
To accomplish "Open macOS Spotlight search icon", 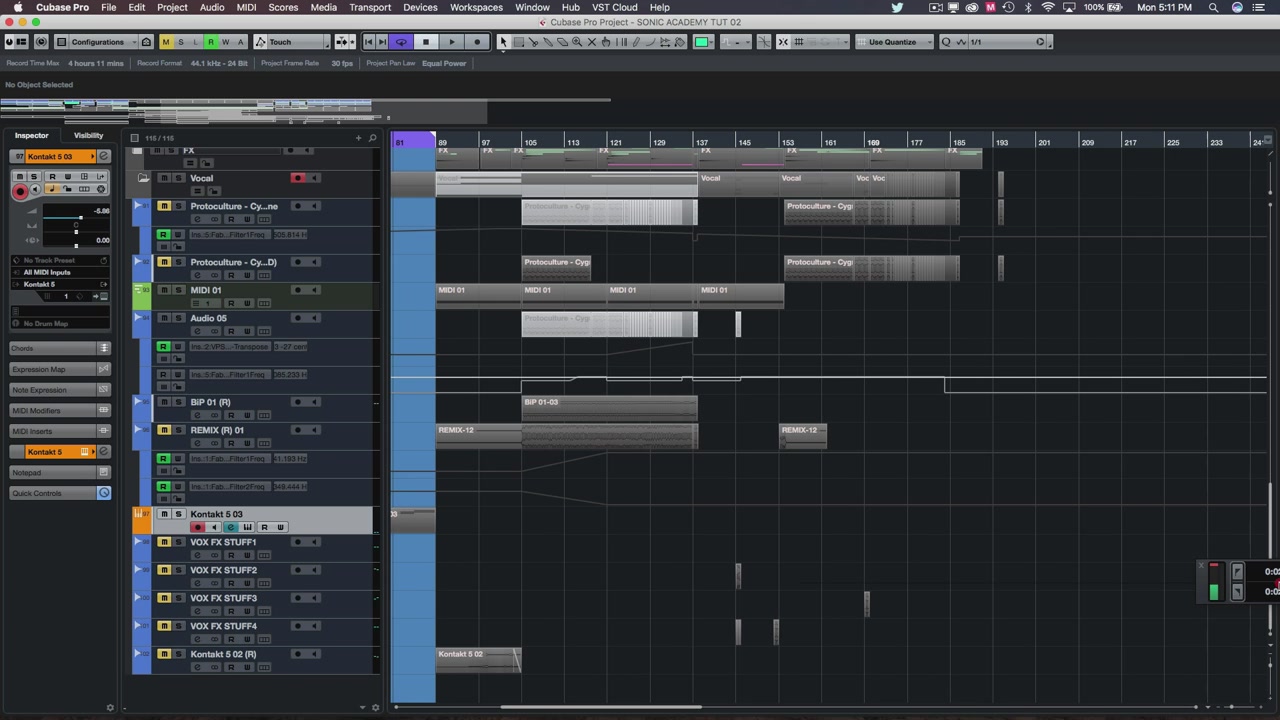I will click(x=1213, y=7).
